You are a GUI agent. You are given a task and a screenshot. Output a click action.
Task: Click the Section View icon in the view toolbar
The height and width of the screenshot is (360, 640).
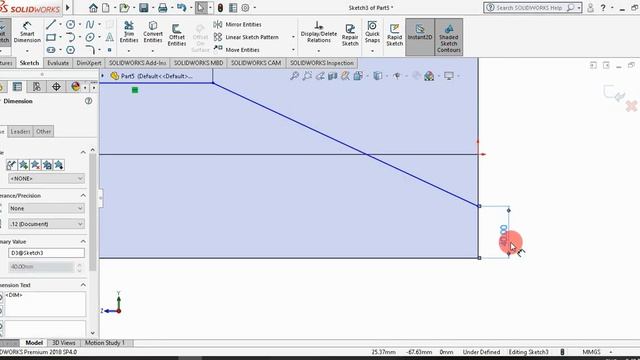[333, 76]
